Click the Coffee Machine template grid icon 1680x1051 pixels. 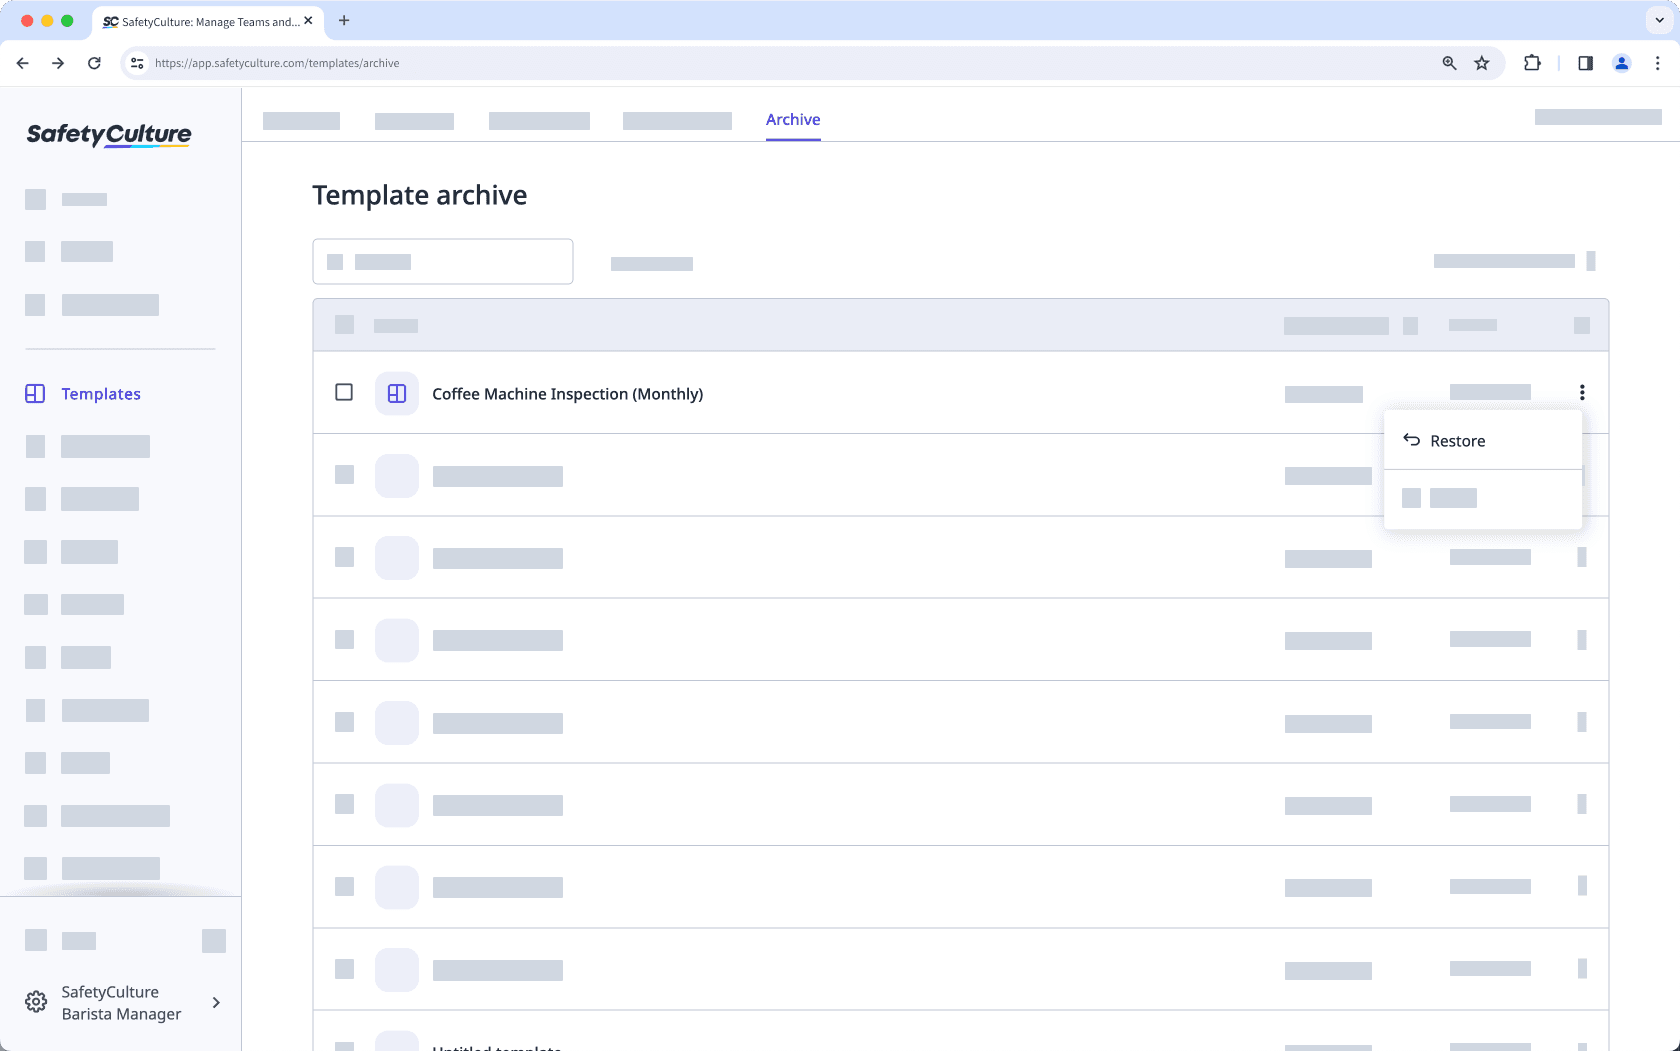pos(396,393)
